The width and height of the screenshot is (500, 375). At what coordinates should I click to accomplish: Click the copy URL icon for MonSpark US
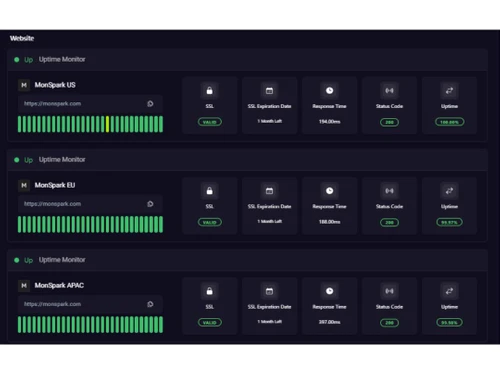150,104
